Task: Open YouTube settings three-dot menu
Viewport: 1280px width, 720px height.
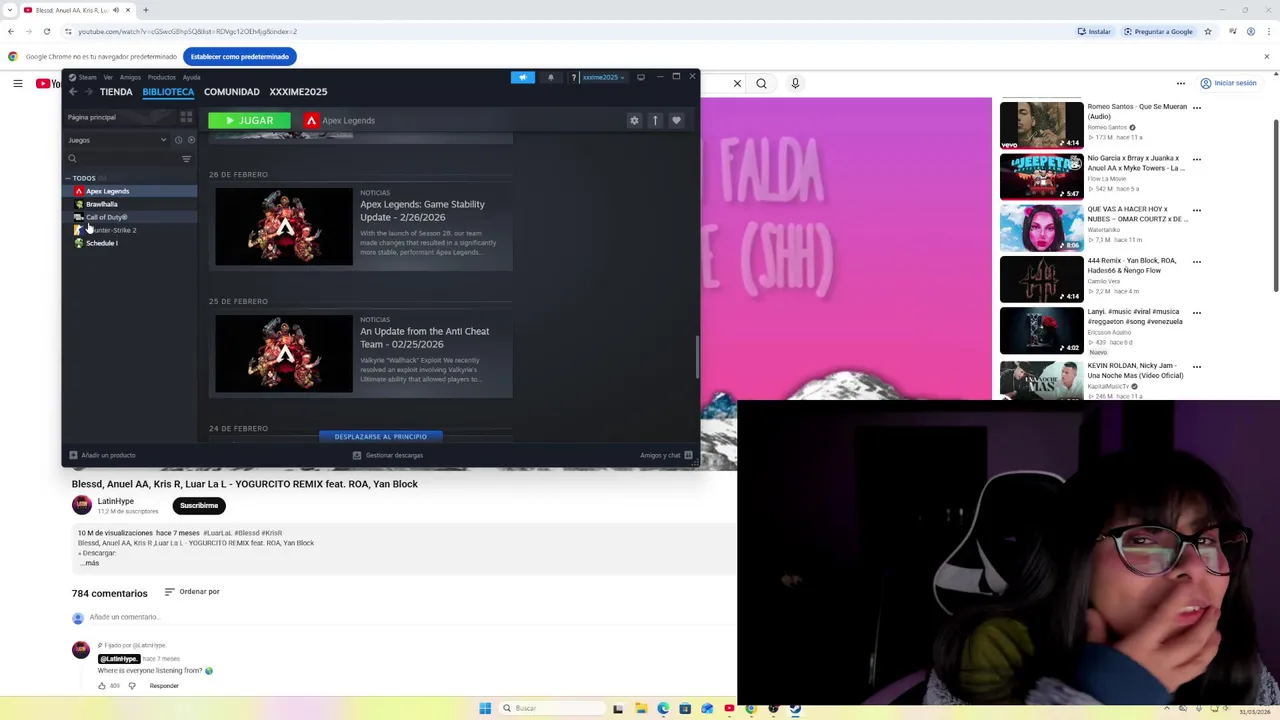Action: 1181,83
